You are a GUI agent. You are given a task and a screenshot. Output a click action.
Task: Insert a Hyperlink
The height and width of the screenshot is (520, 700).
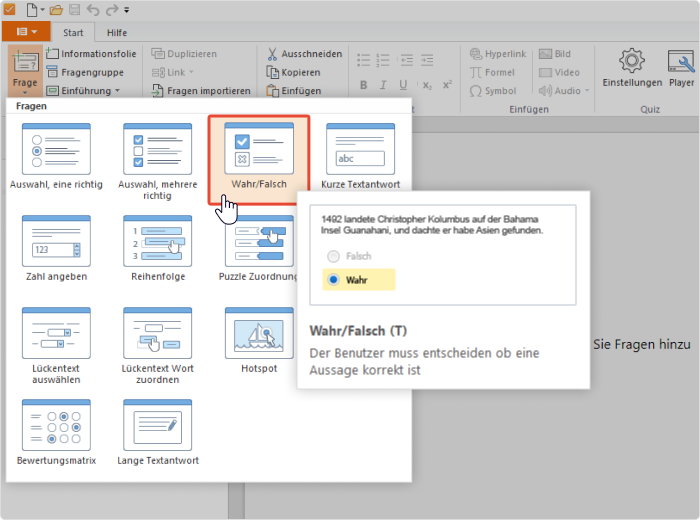point(498,54)
